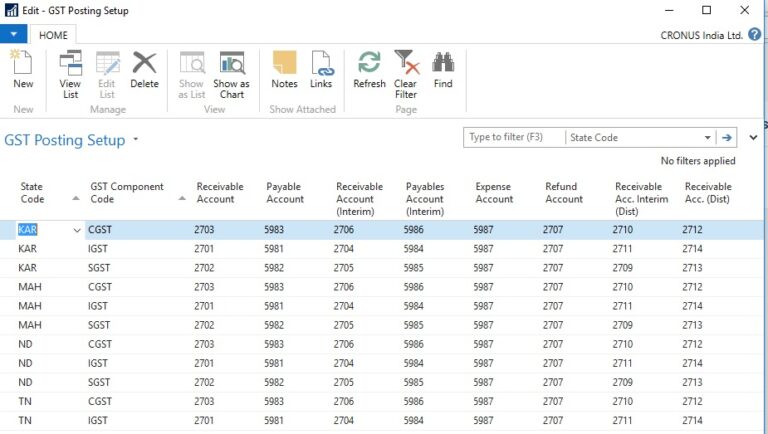768x434 pixels.
Task: Open dropdown in selected KAR state cell
Action: pyautogui.click(x=77, y=230)
